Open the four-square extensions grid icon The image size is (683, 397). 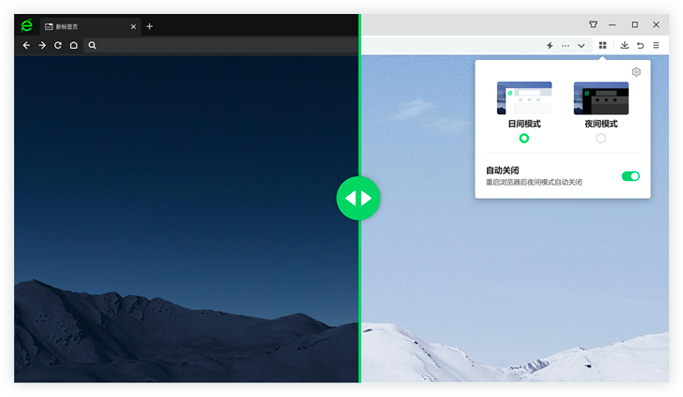[x=602, y=45]
